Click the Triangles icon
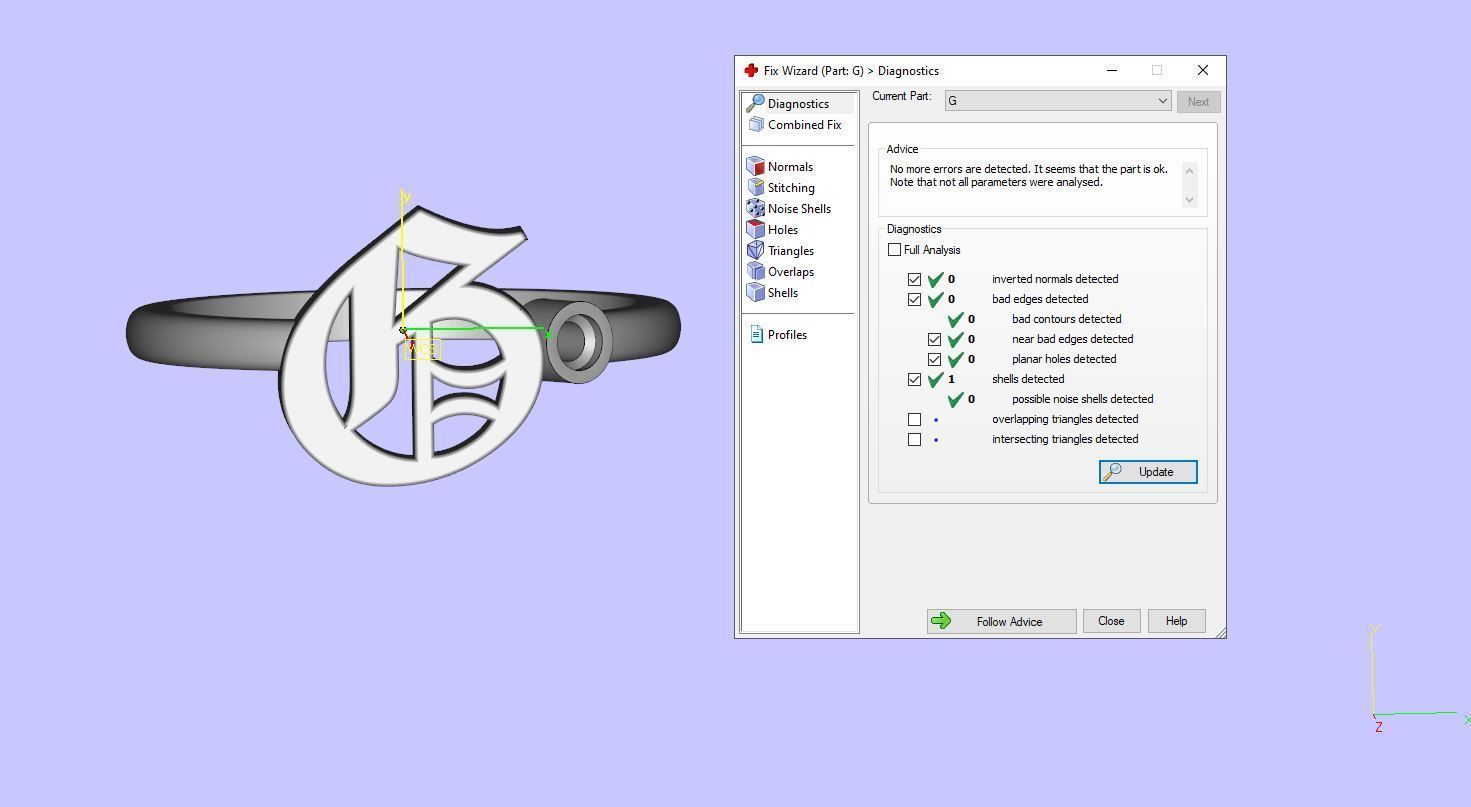Image resolution: width=1471 pixels, height=807 pixels. coord(756,251)
